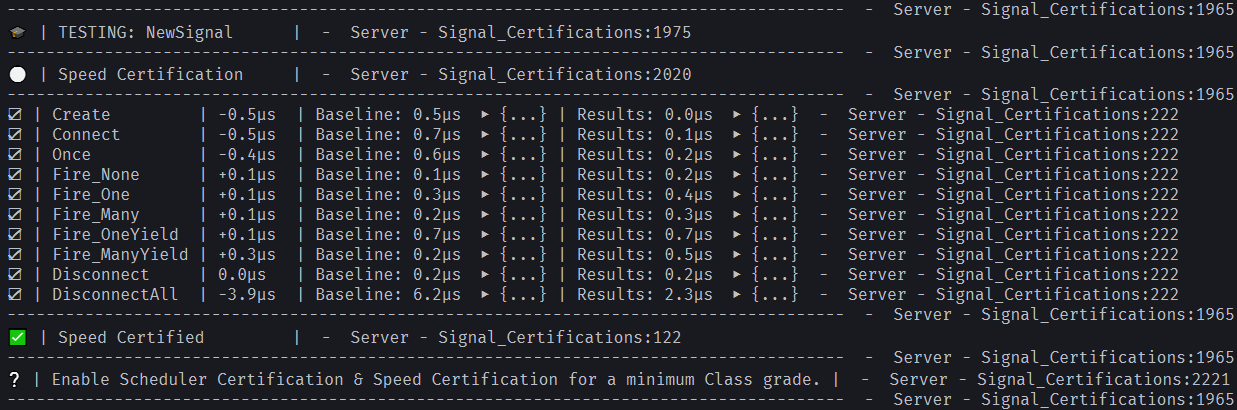Toggle the checkbox on the DisconnectAll row
This screenshot has height=410, width=1237.
point(14,295)
